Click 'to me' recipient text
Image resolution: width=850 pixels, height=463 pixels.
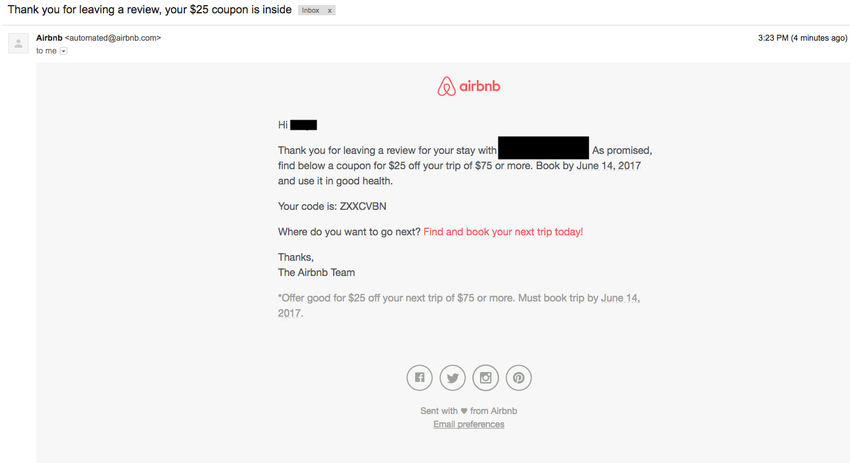point(46,51)
